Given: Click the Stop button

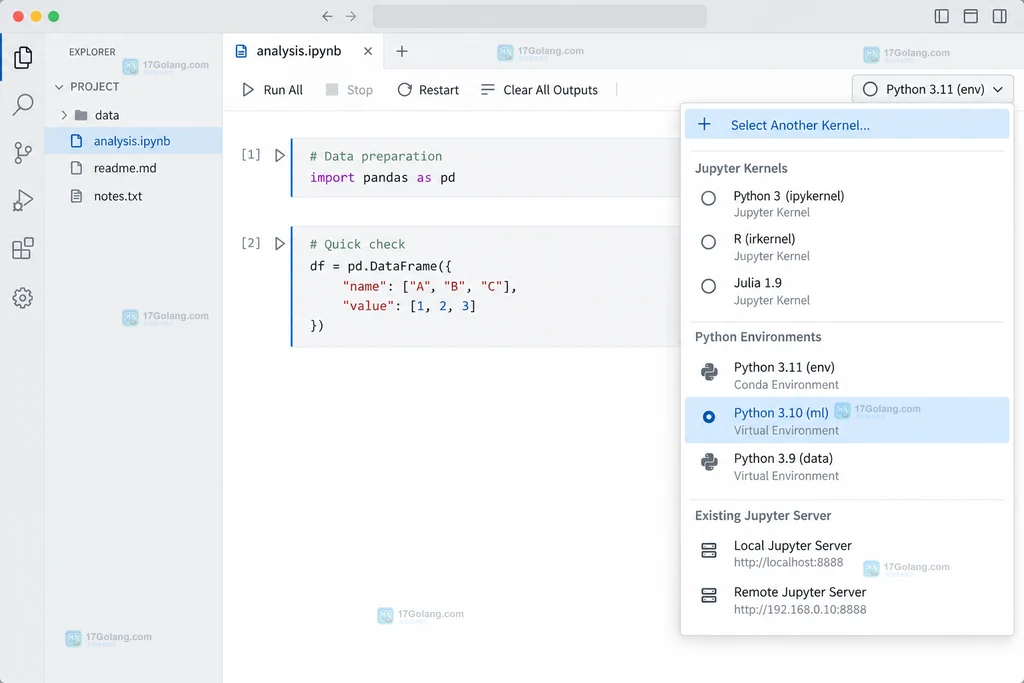Looking at the screenshot, I should [x=349, y=89].
